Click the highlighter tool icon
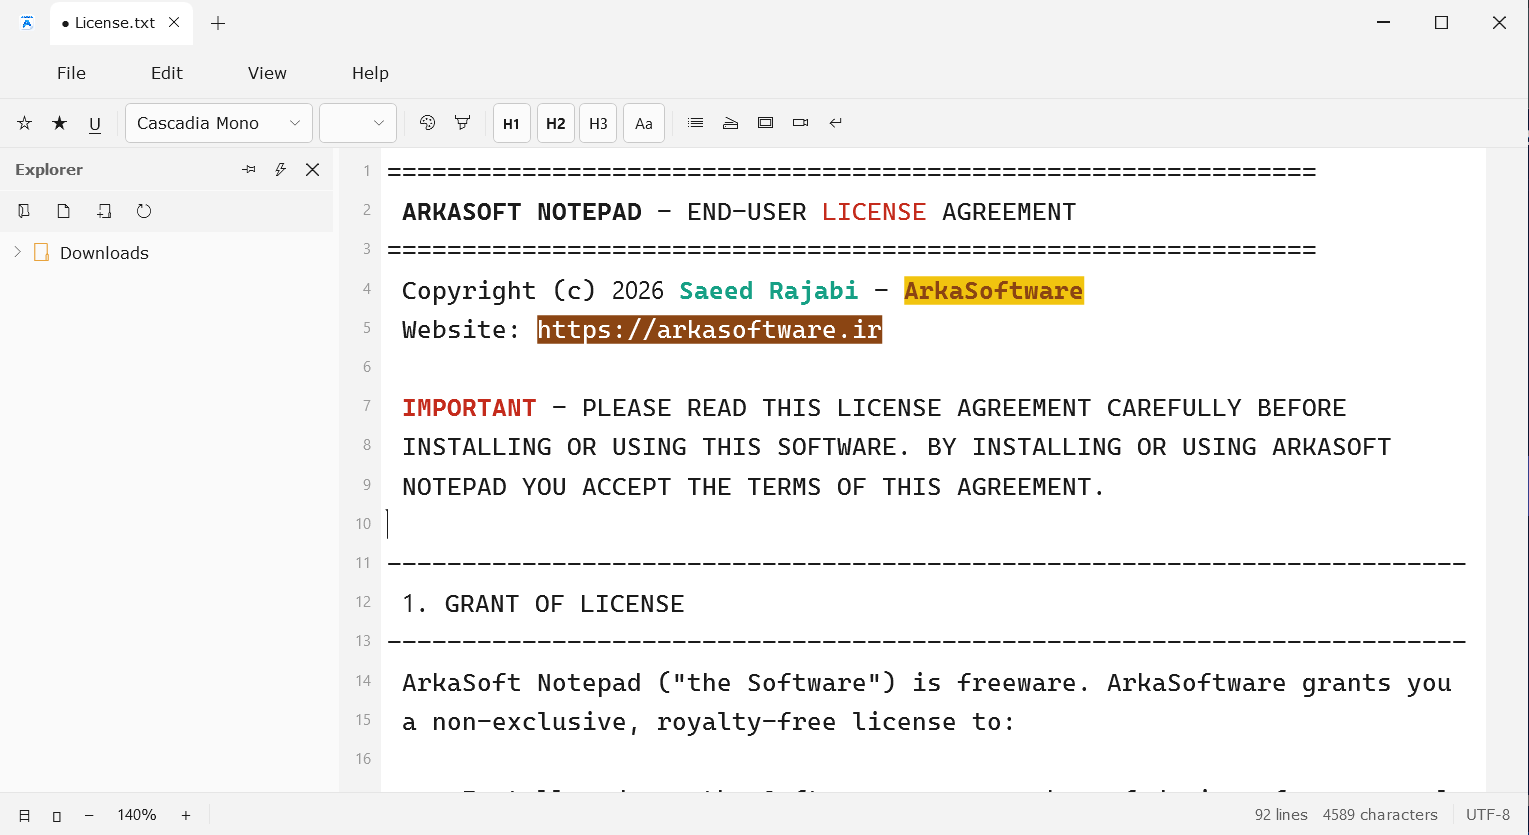1529x835 pixels. (462, 123)
